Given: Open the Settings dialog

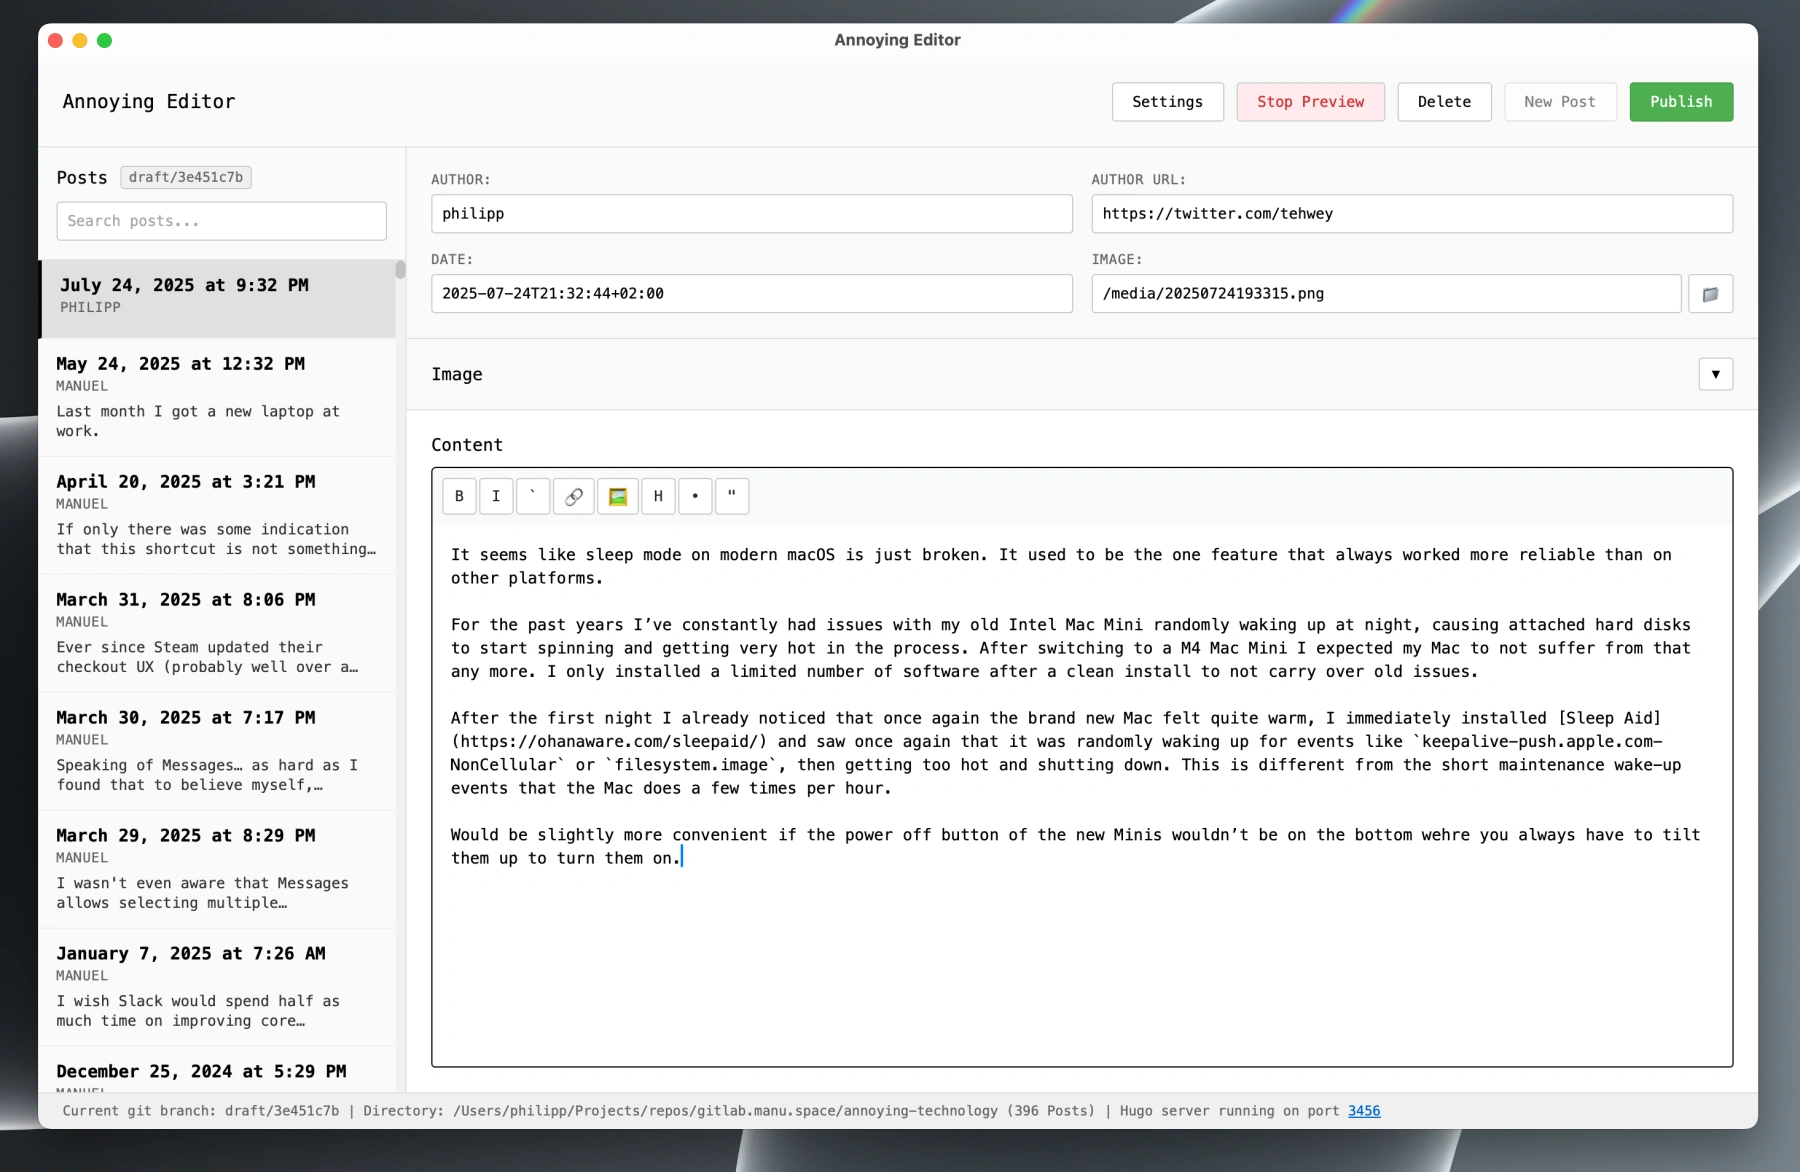Looking at the screenshot, I should pos(1167,102).
